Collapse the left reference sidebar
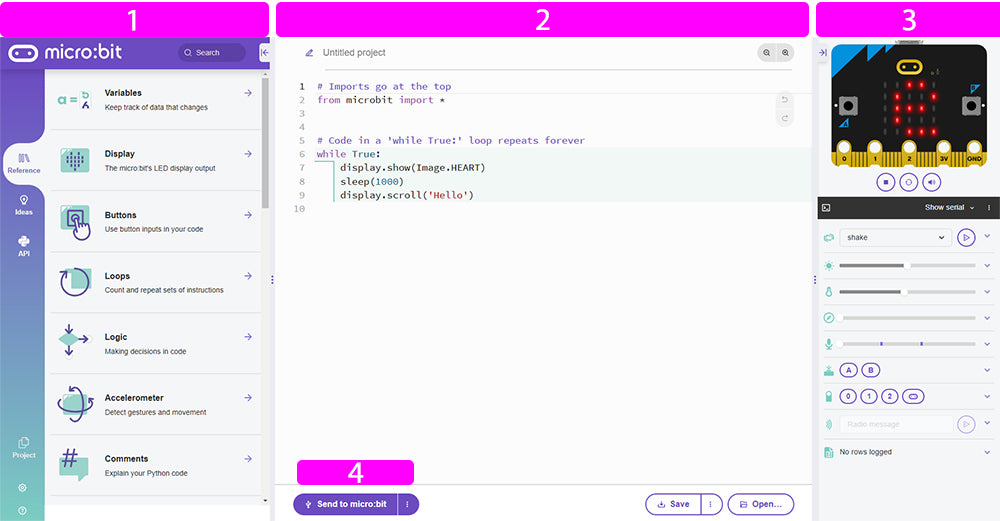Screen dimensions: 1000x521 (x=264, y=53)
